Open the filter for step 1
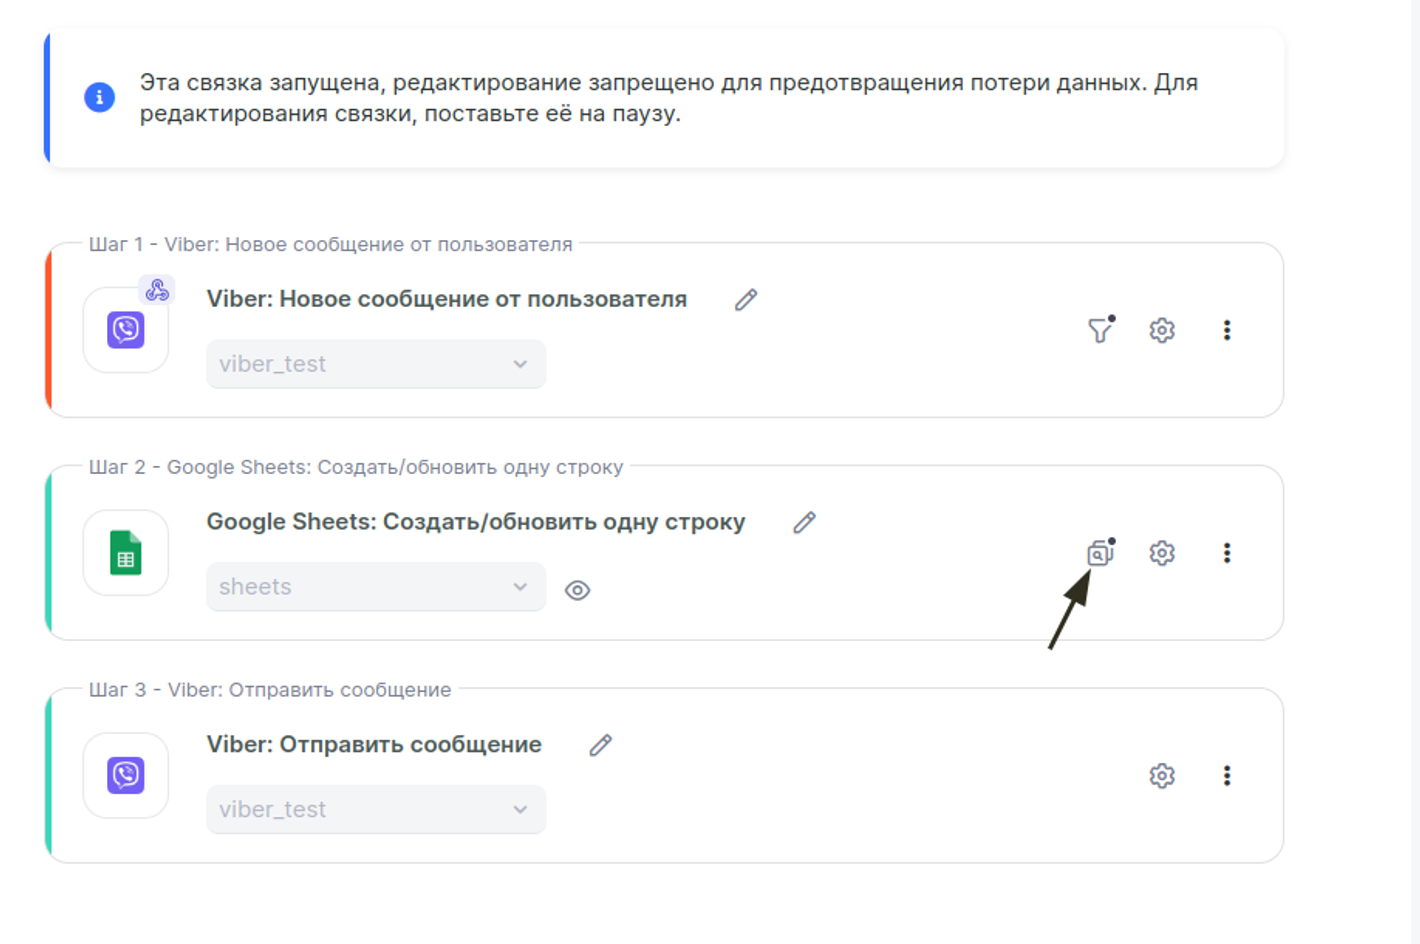 [x=1100, y=330]
